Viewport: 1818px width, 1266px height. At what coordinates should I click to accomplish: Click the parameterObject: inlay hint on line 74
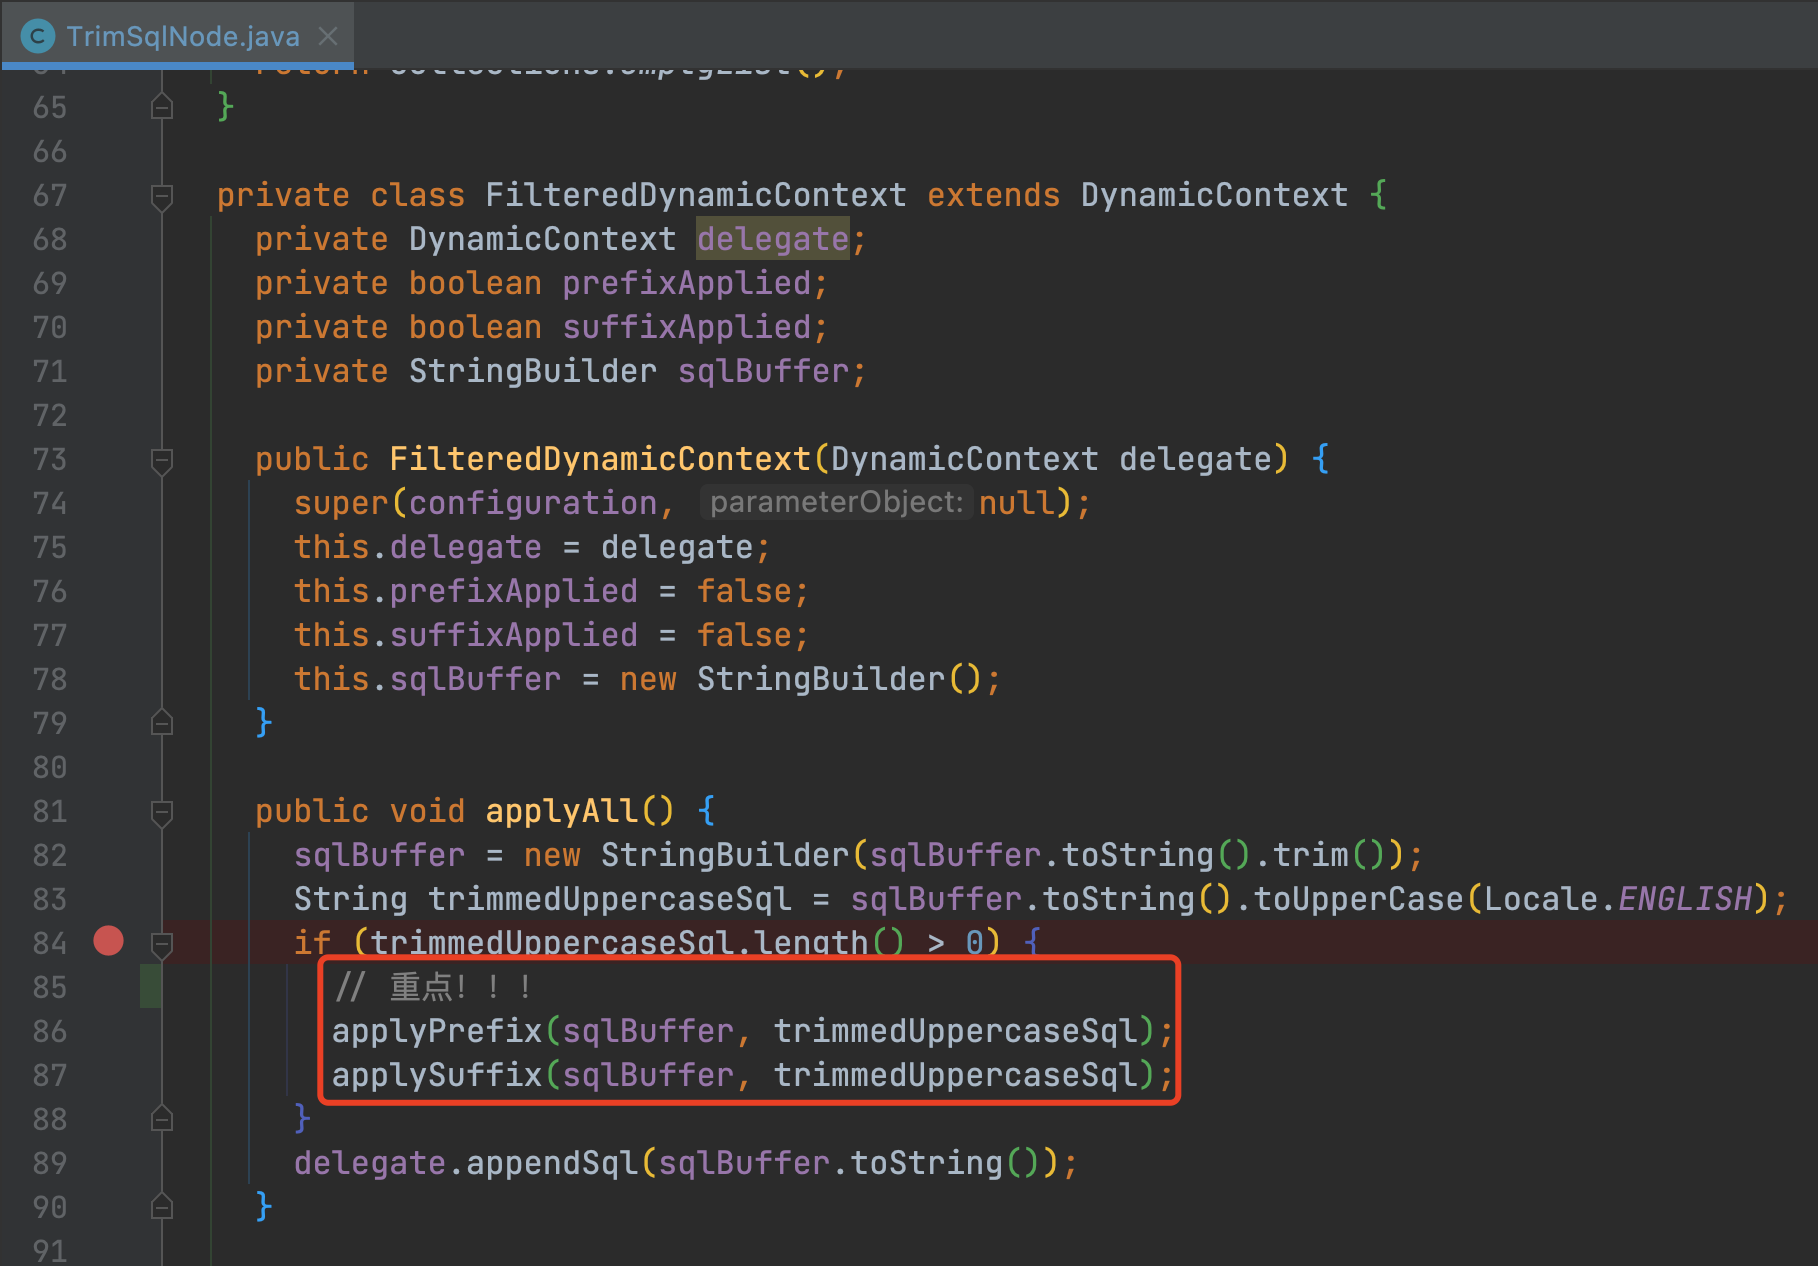pos(836,502)
